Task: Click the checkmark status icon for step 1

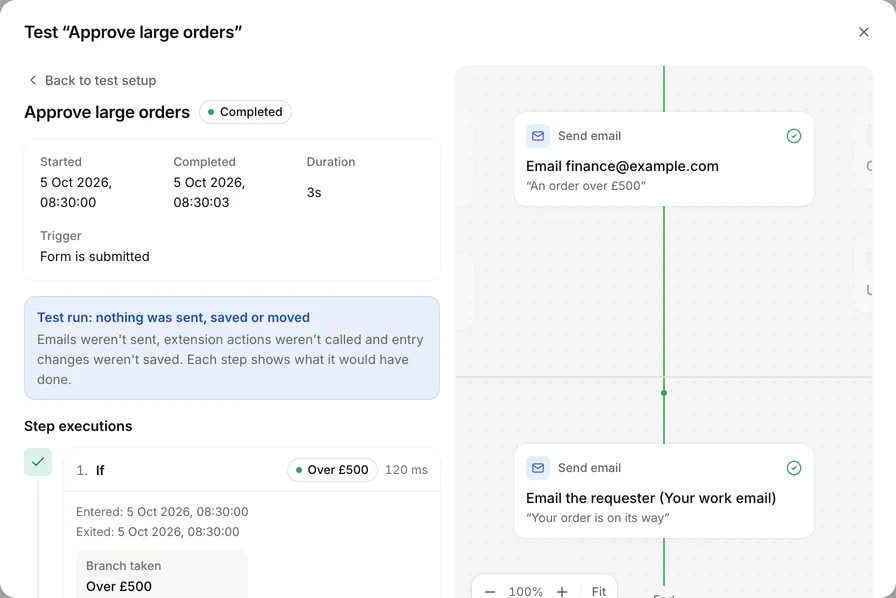Action: click(38, 462)
